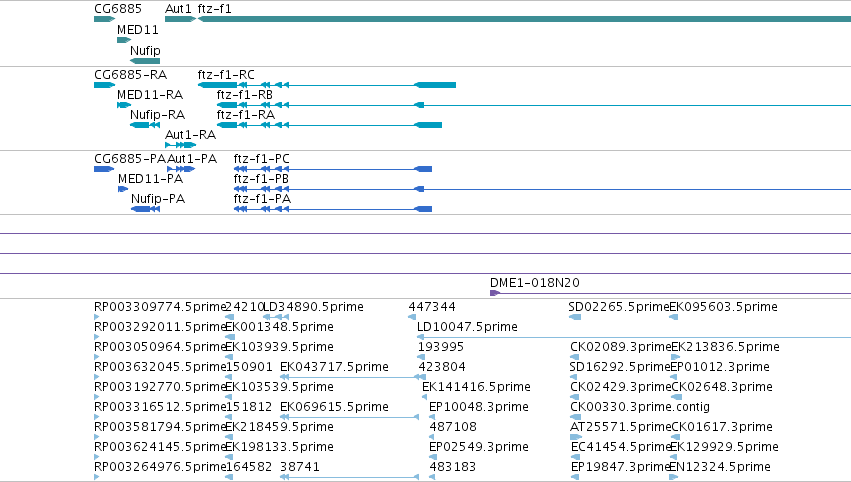The width and height of the screenshot is (851, 482).
Task: Select the 447344 feature label
Action: (x=432, y=307)
